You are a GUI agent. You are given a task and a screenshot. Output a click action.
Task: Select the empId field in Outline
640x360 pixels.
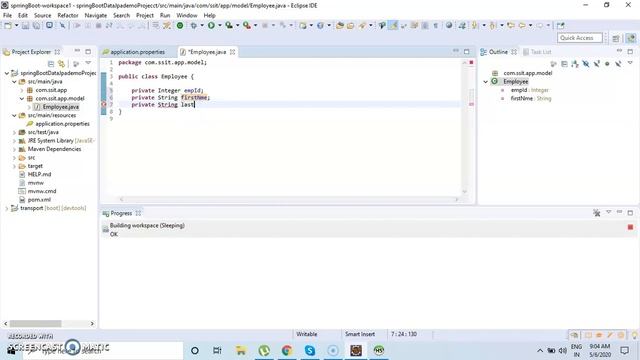pyautogui.click(x=529, y=90)
